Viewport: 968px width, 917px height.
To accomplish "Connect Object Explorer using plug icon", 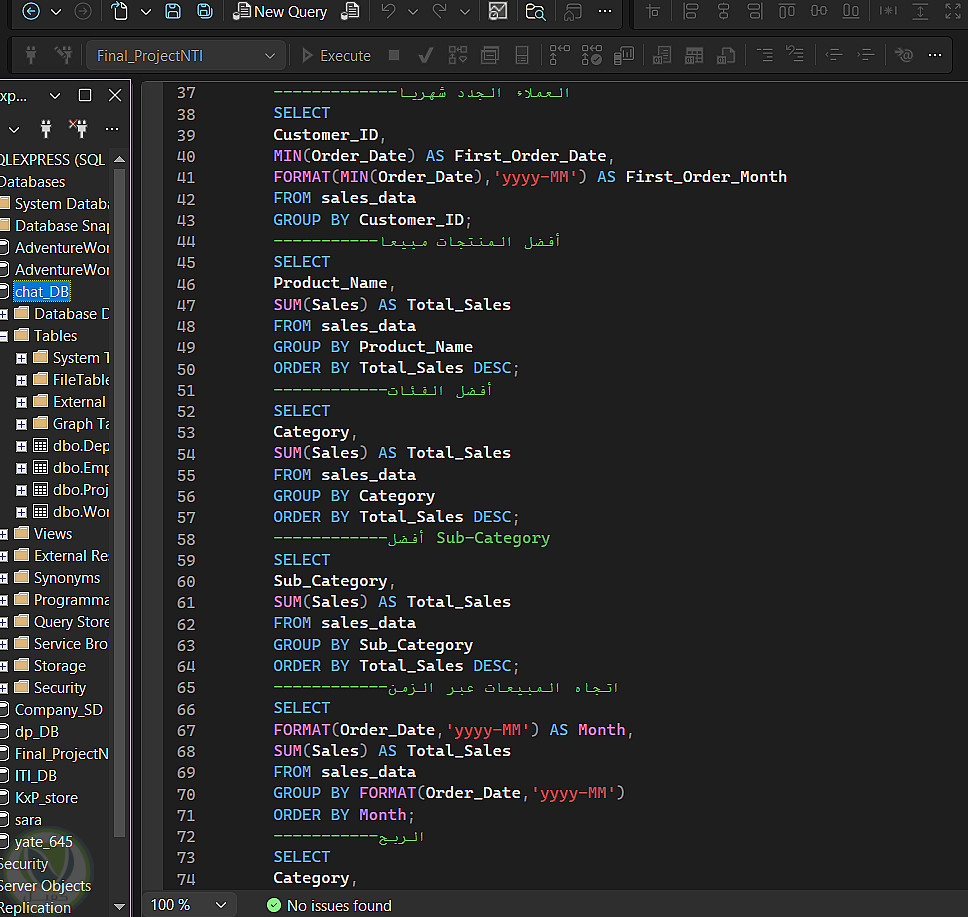I will tap(44, 129).
